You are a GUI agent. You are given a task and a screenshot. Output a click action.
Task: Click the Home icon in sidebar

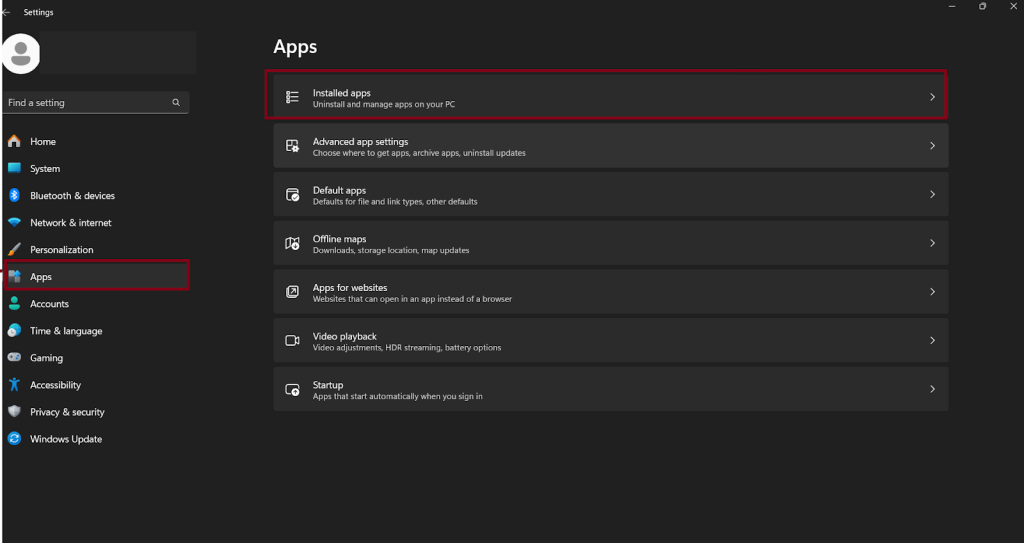[14, 141]
